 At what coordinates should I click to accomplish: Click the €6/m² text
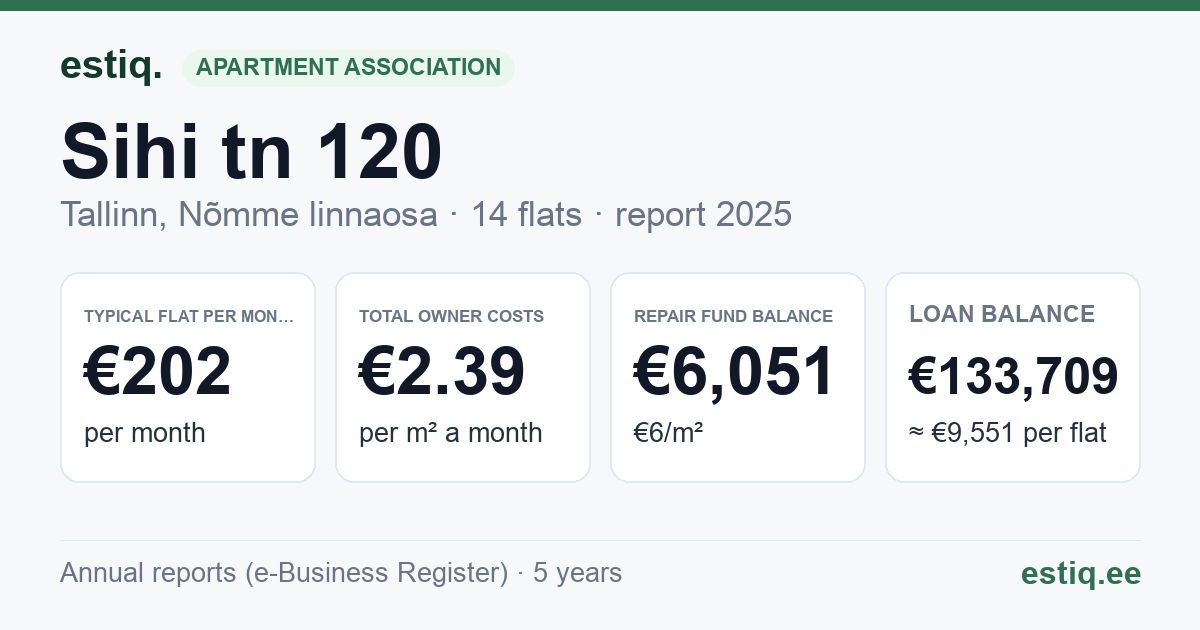point(668,433)
